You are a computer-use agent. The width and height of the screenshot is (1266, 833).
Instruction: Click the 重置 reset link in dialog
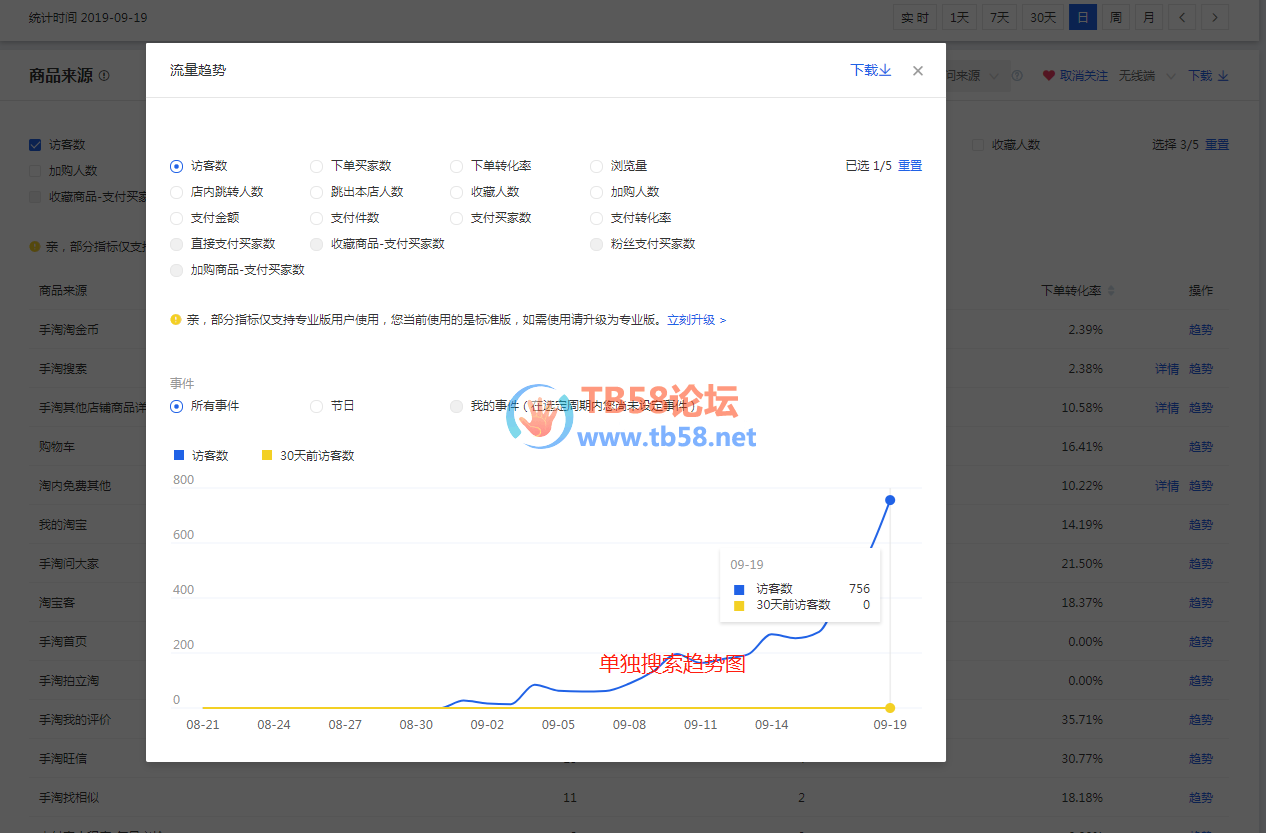pos(909,166)
